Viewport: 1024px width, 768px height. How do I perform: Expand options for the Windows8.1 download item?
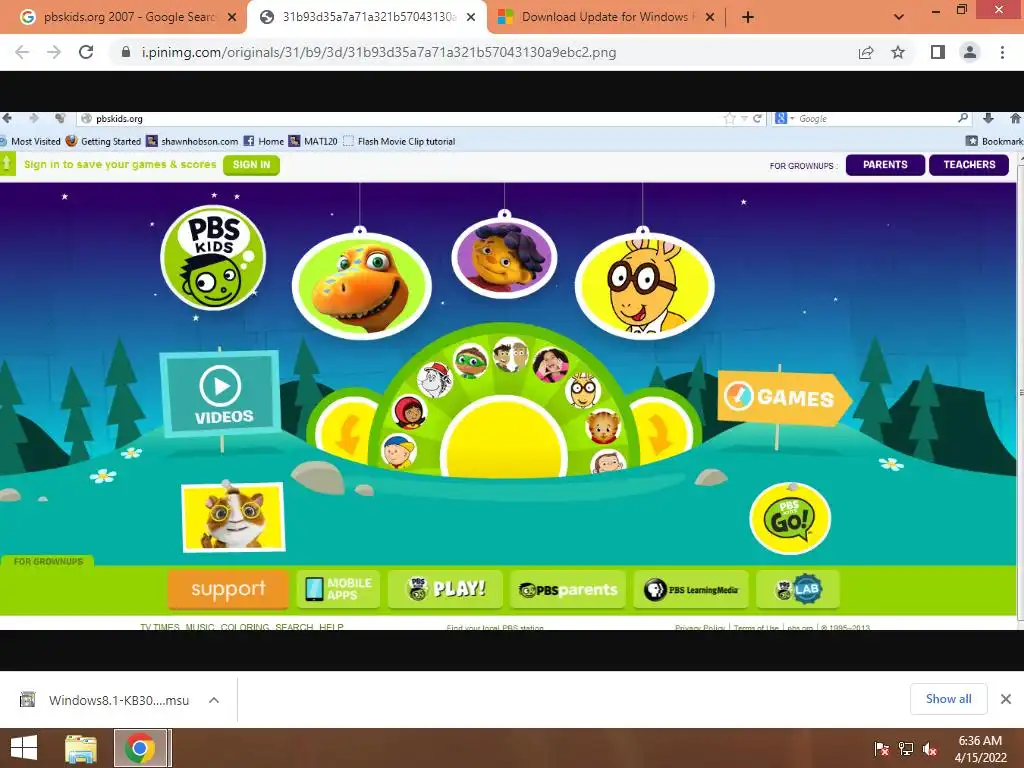point(214,700)
